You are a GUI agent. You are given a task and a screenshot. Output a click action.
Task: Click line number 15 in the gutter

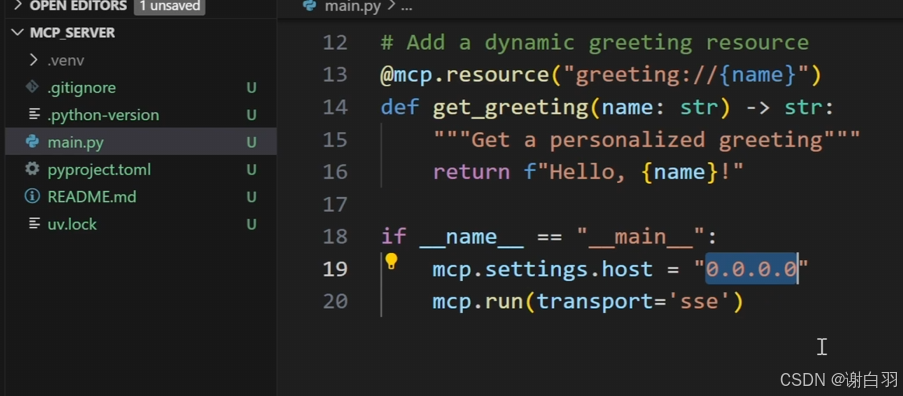335,139
